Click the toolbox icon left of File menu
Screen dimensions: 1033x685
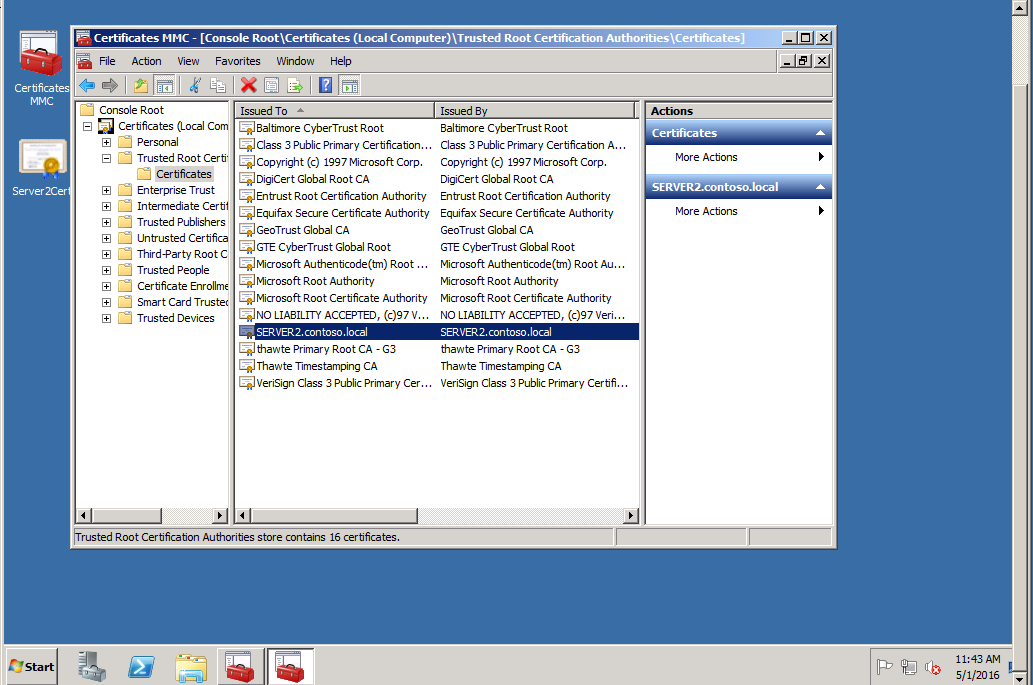tap(84, 61)
